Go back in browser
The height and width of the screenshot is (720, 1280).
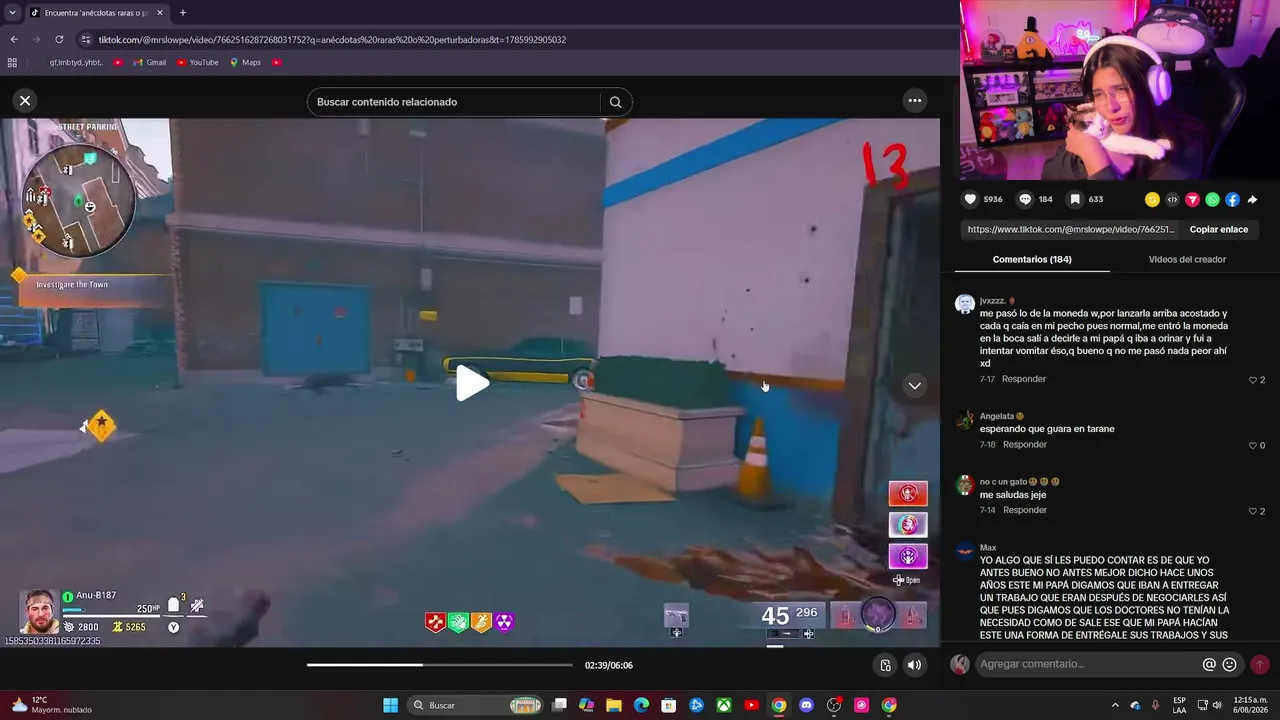14,39
